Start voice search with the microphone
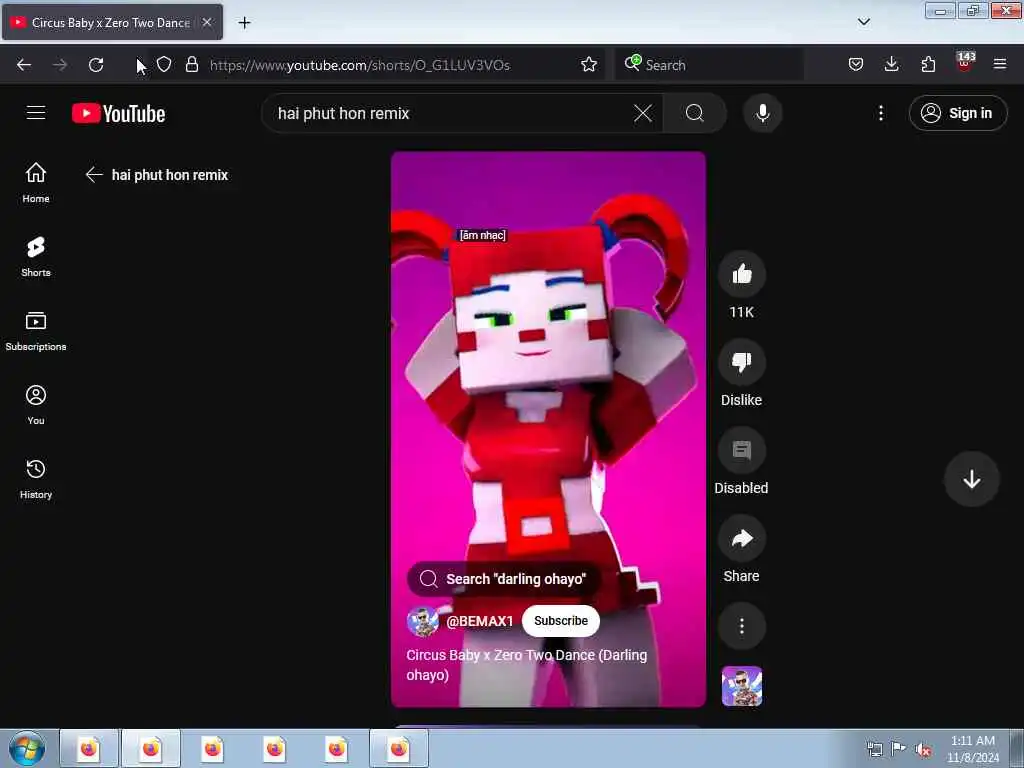Viewport: 1024px width, 768px height. pos(762,113)
